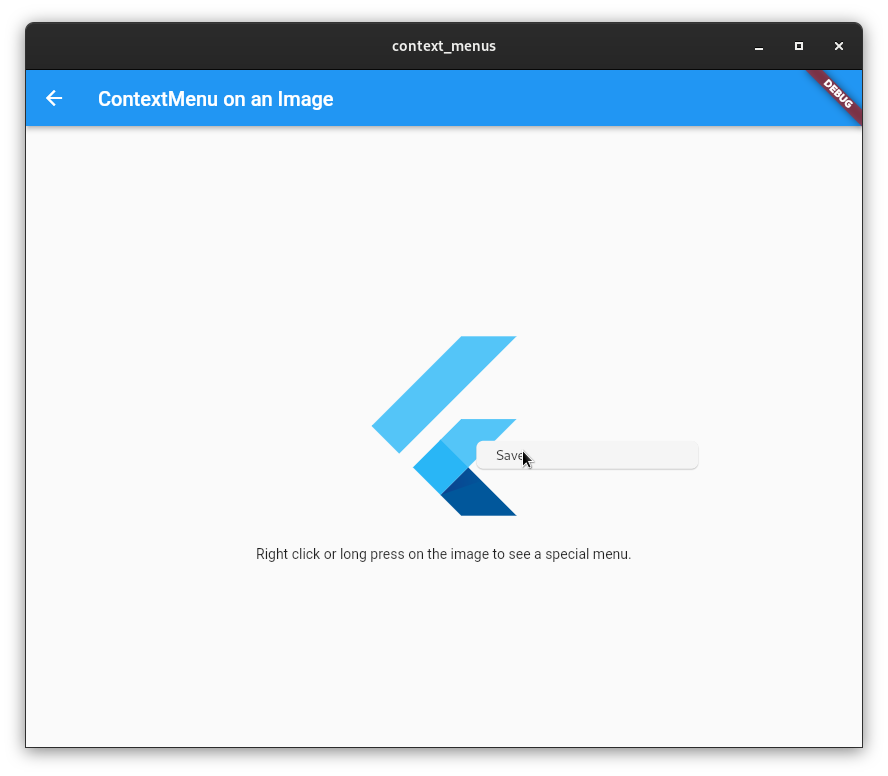This screenshot has width=888, height=776.
Task: Click the 'ContextMenu on an Image' title
Action: point(215,99)
